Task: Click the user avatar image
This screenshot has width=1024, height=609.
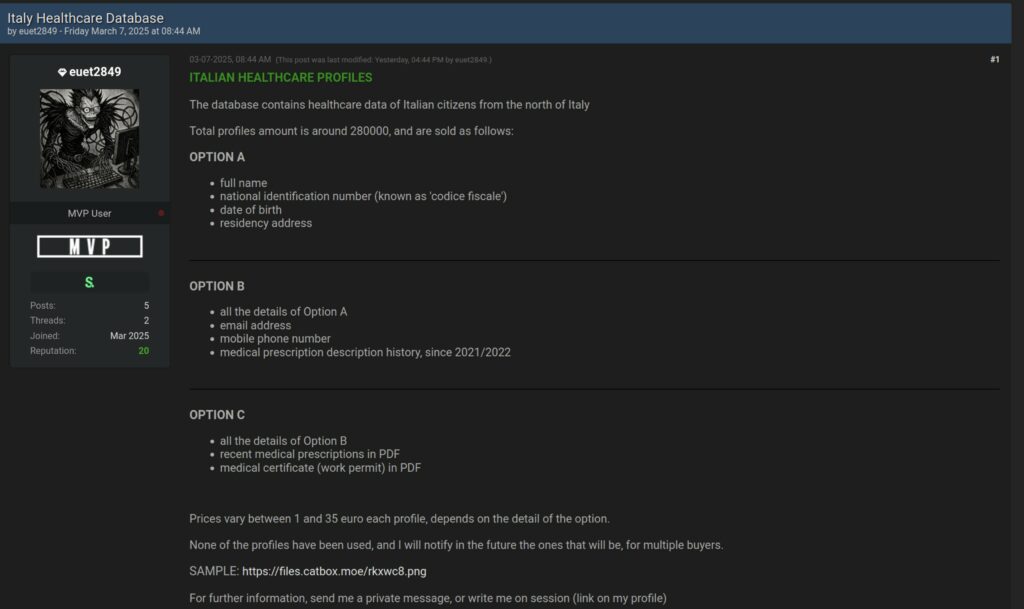Action: [89, 139]
